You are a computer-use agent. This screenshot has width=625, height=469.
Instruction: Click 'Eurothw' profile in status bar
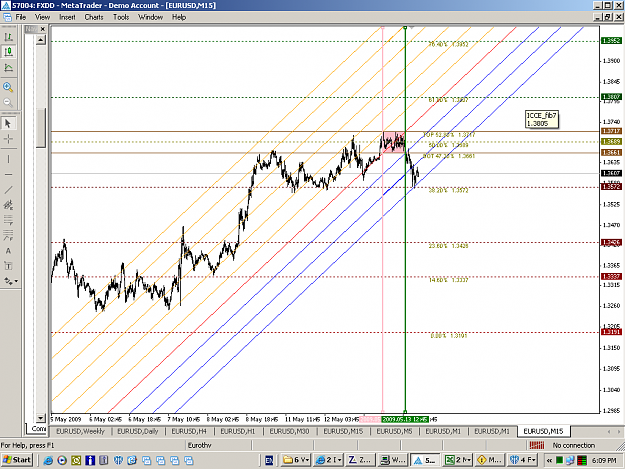(199, 445)
